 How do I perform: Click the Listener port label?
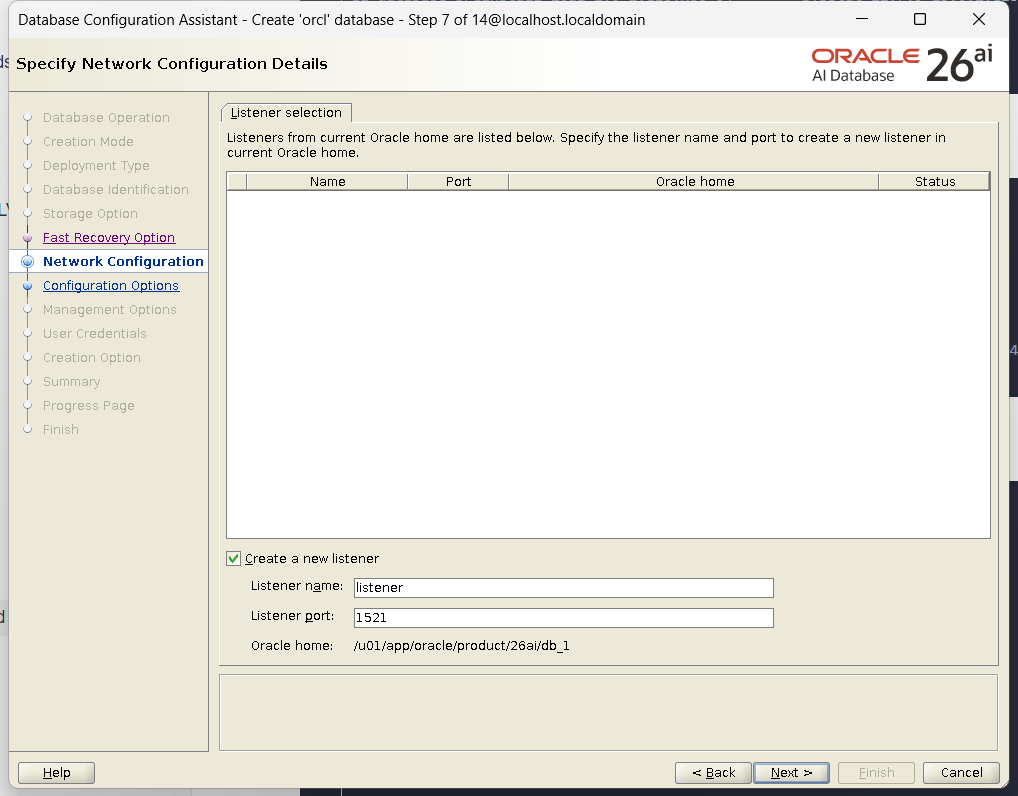pyautogui.click(x=292, y=616)
